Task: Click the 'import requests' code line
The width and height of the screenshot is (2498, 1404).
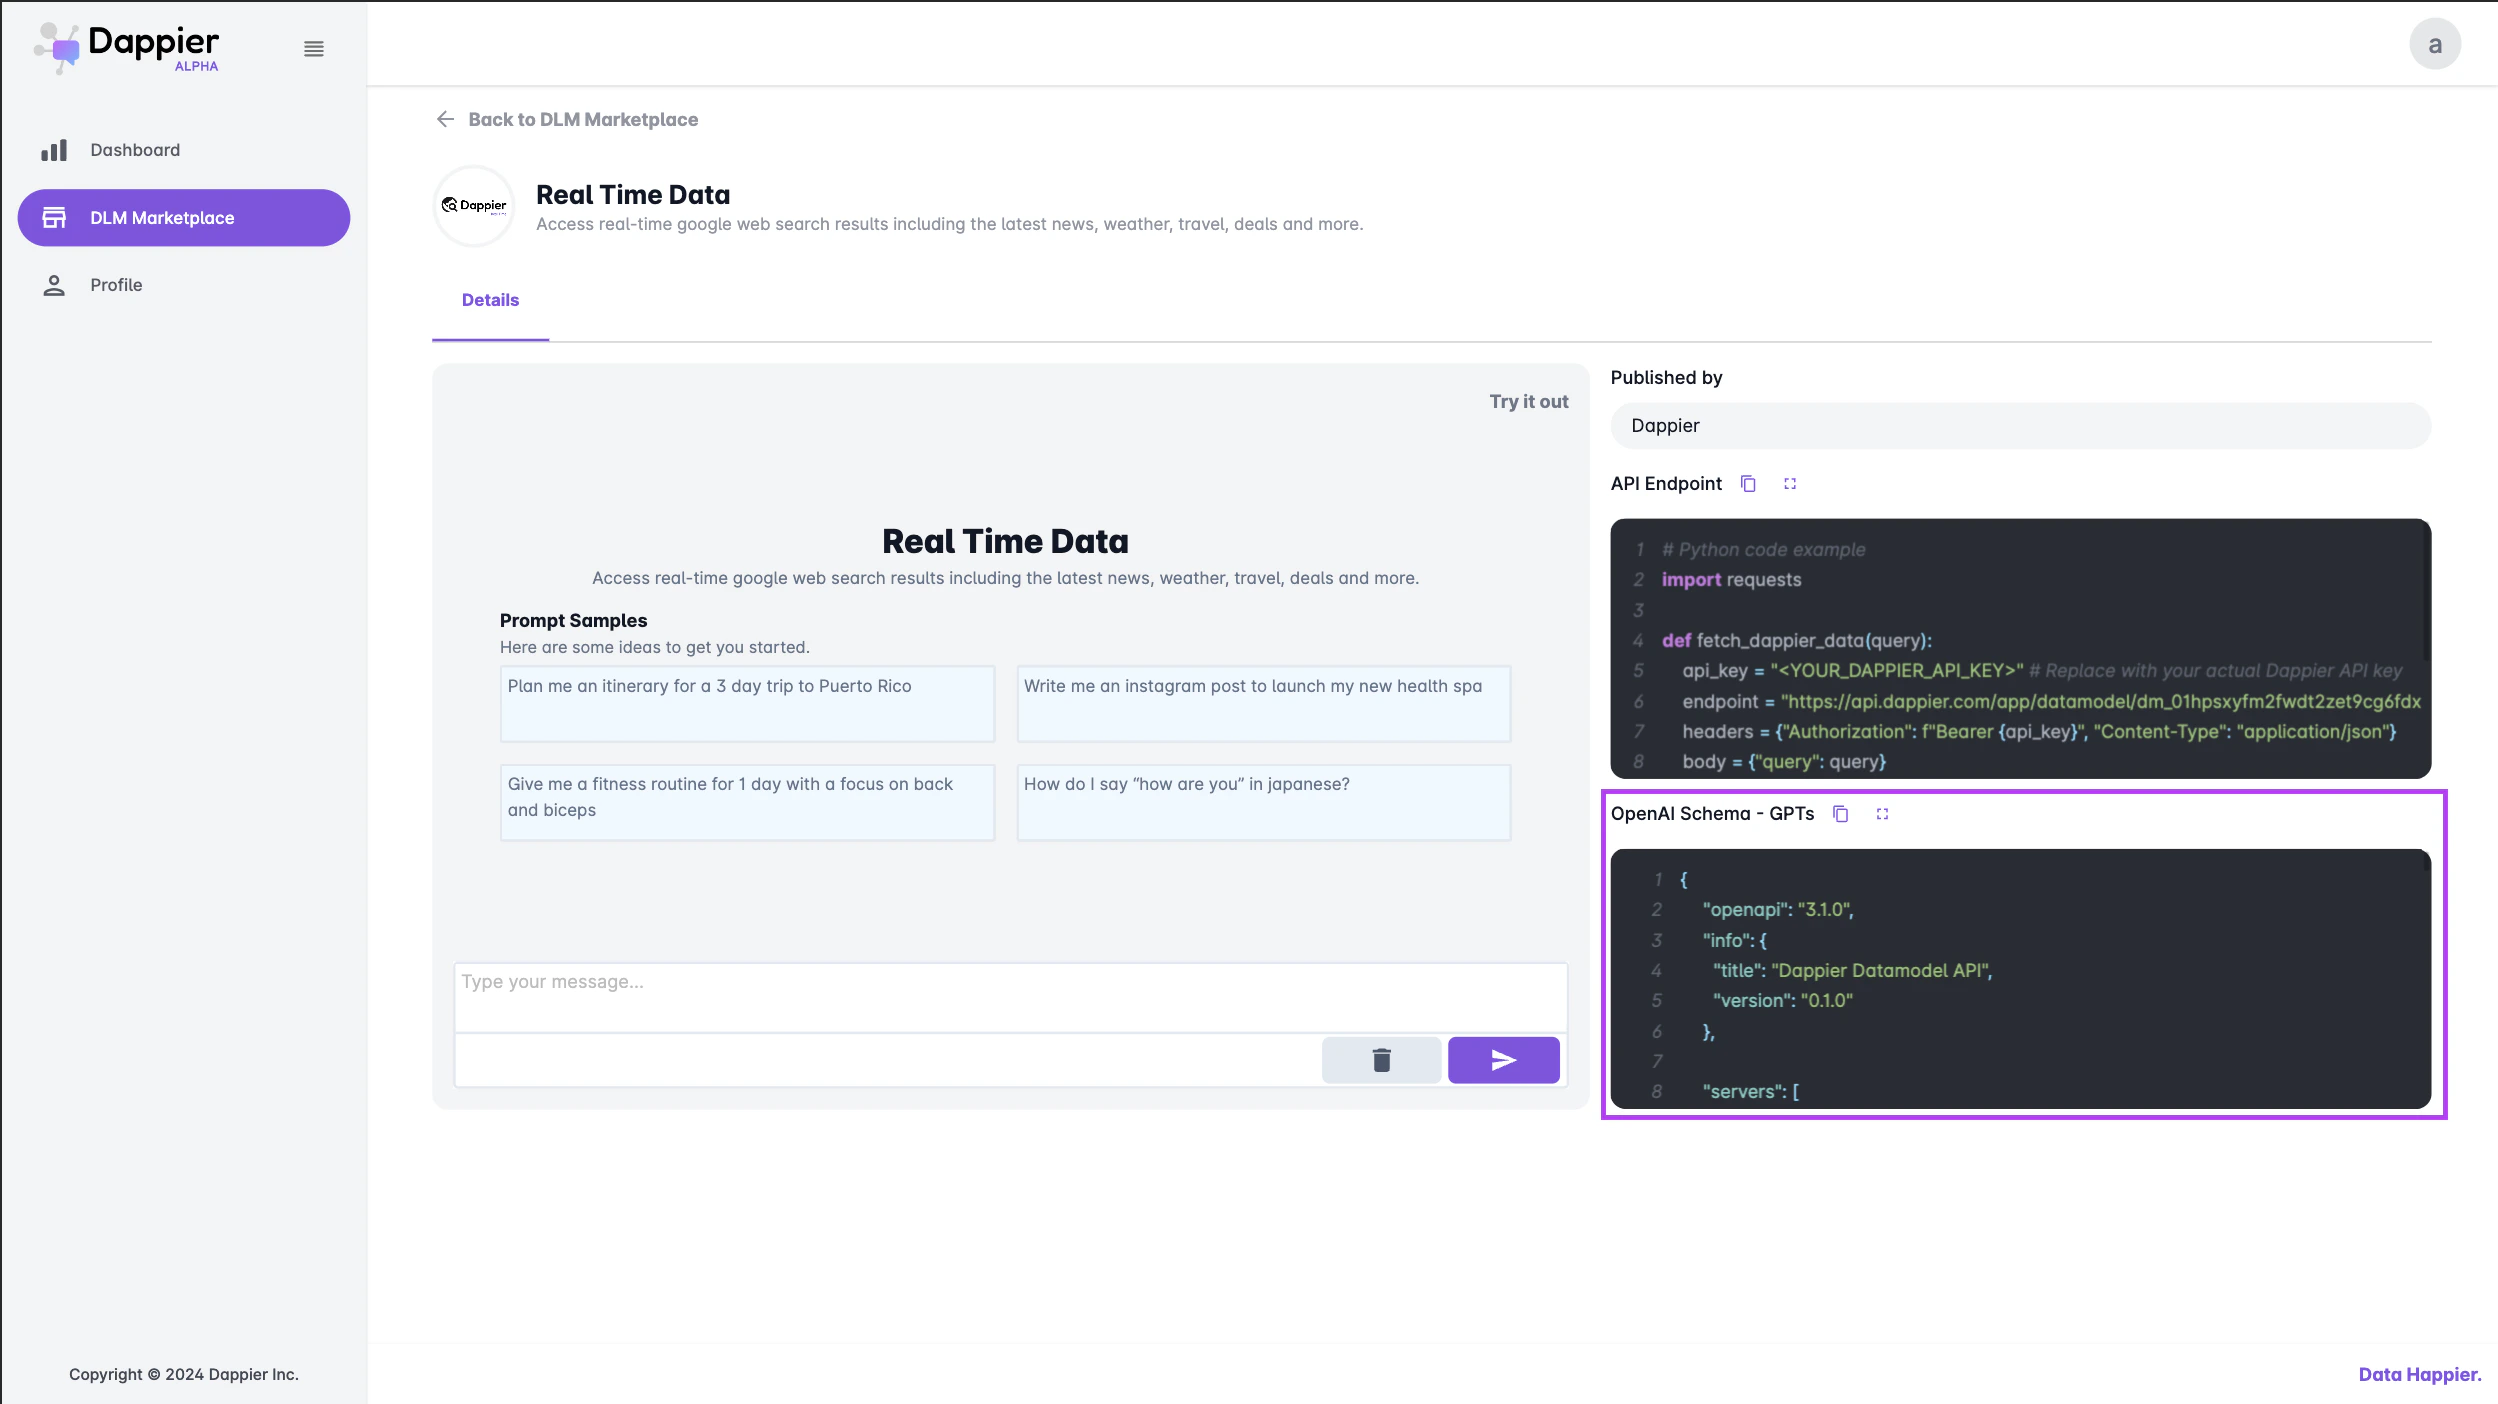Action: point(1731,580)
